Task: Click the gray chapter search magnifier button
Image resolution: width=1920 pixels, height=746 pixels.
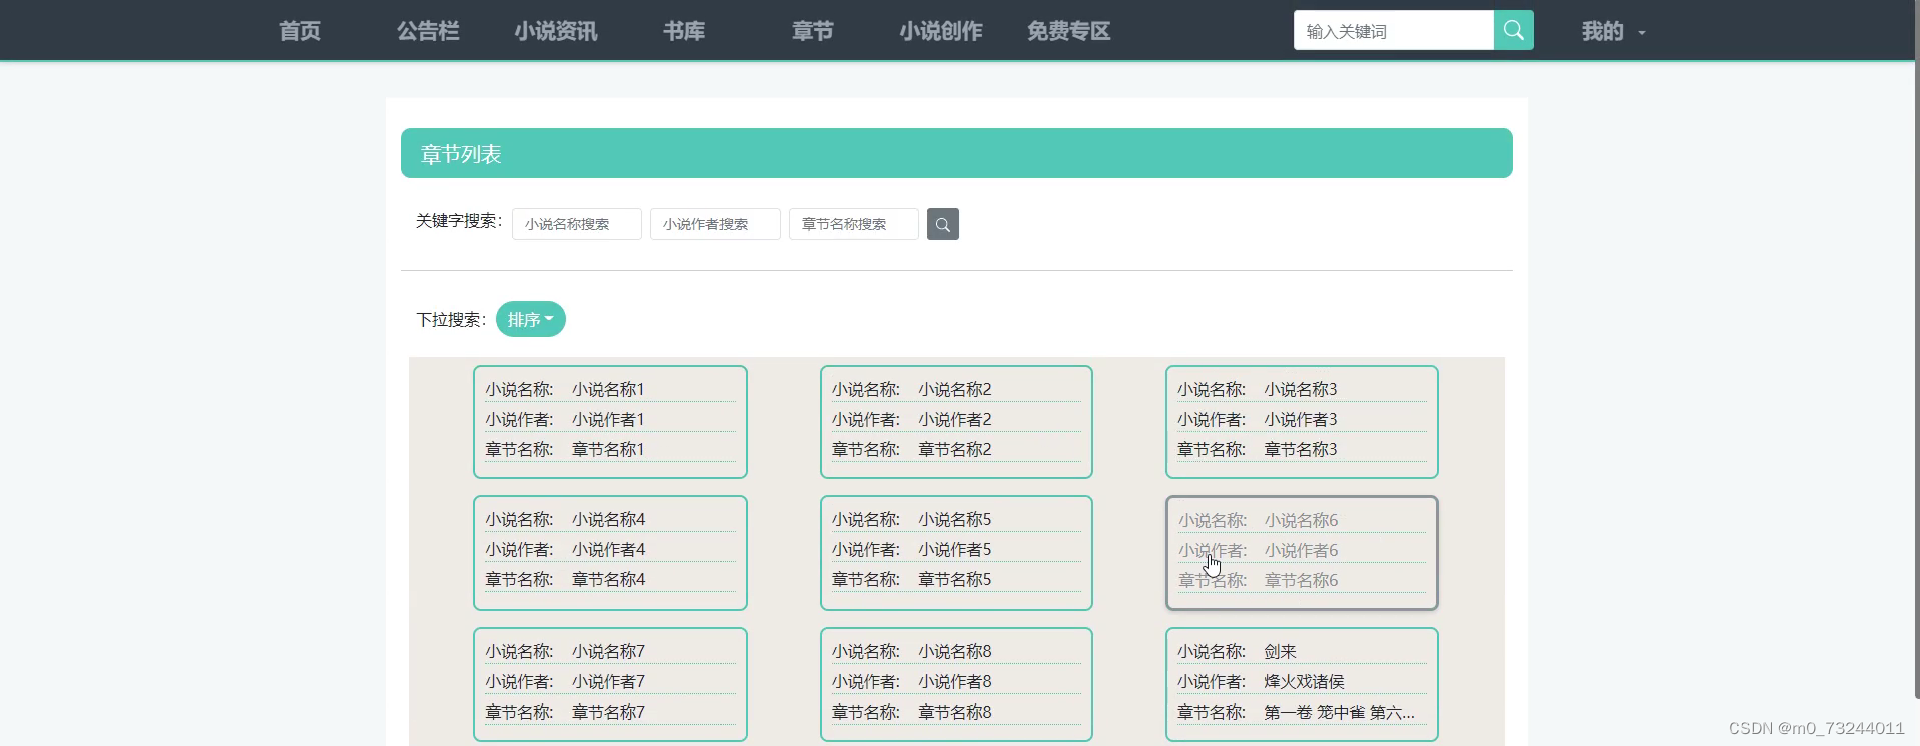Action: pos(942,224)
